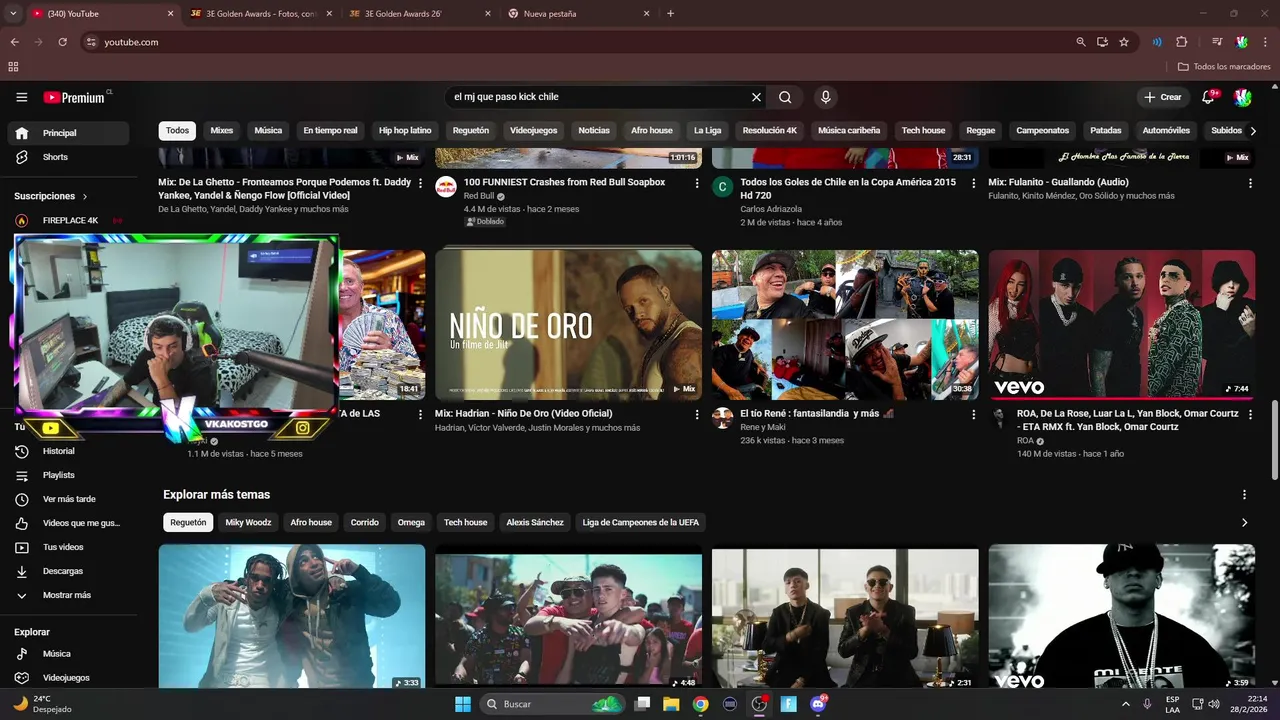The height and width of the screenshot is (720, 1280).
Task: Open Chrome from the Windows taskbar
Action: pyautogui.click(x=700, y=704)
